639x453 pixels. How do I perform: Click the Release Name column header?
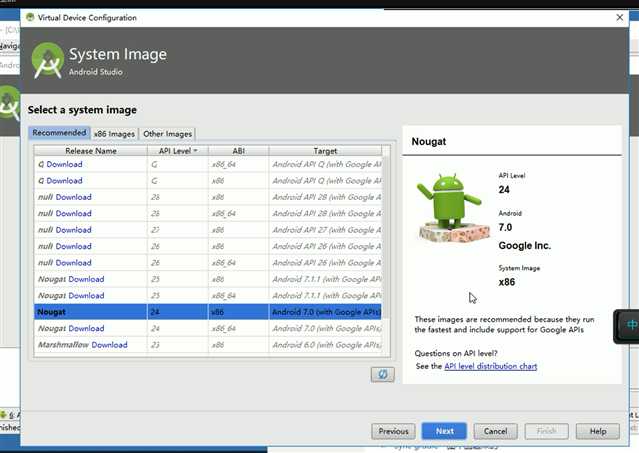coord(90,151)
